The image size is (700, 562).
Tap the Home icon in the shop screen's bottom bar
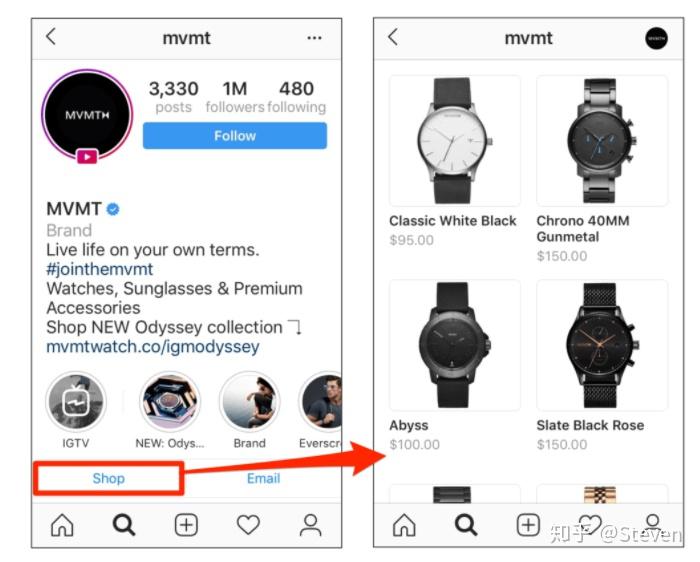[x=404, y=525]
